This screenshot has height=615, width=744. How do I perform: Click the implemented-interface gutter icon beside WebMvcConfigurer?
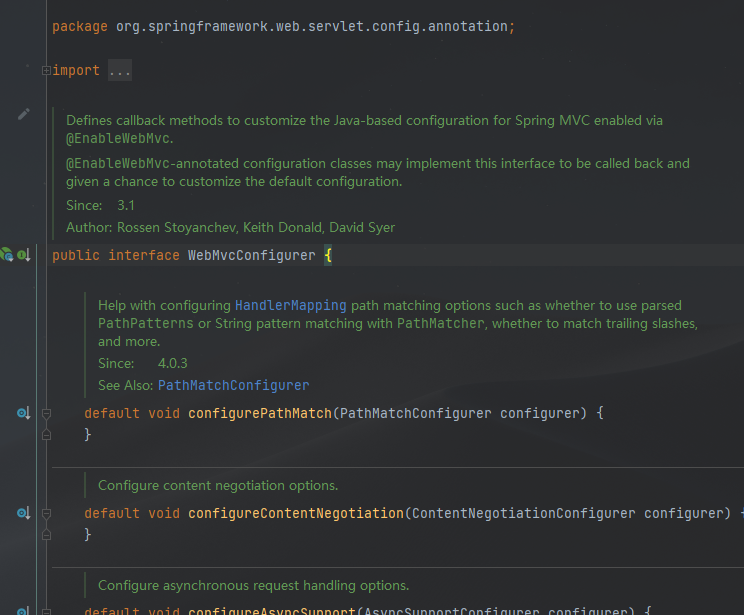pos(22,255)
